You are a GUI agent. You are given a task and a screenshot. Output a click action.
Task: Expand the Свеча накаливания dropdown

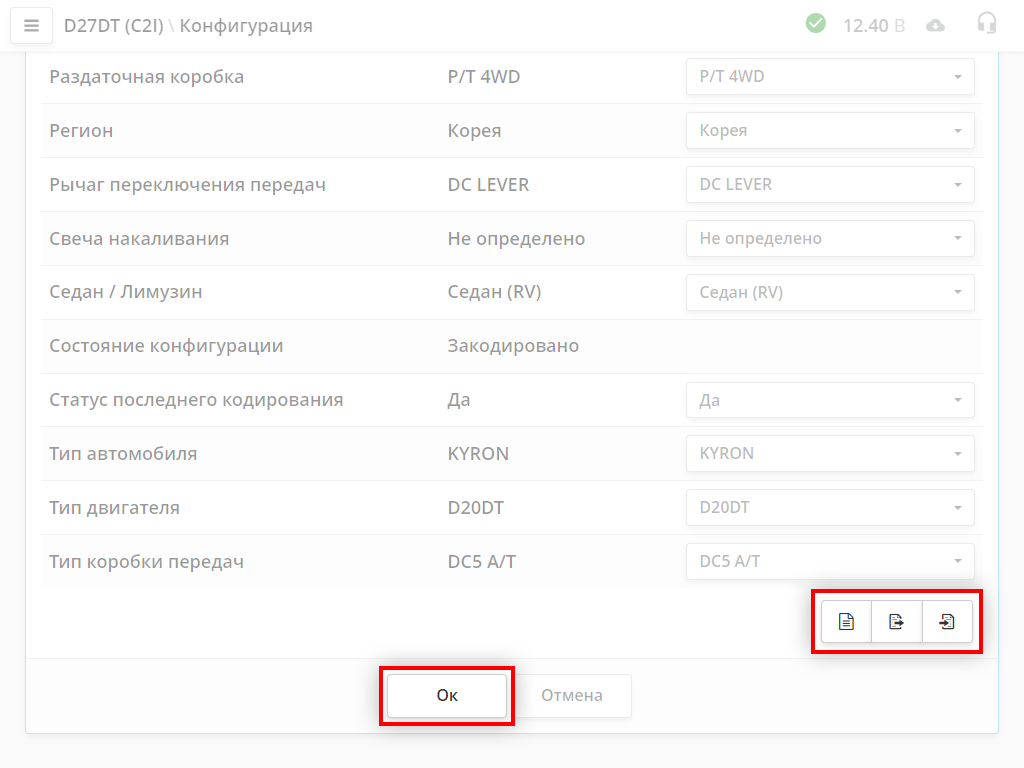[x=830, y=239]
